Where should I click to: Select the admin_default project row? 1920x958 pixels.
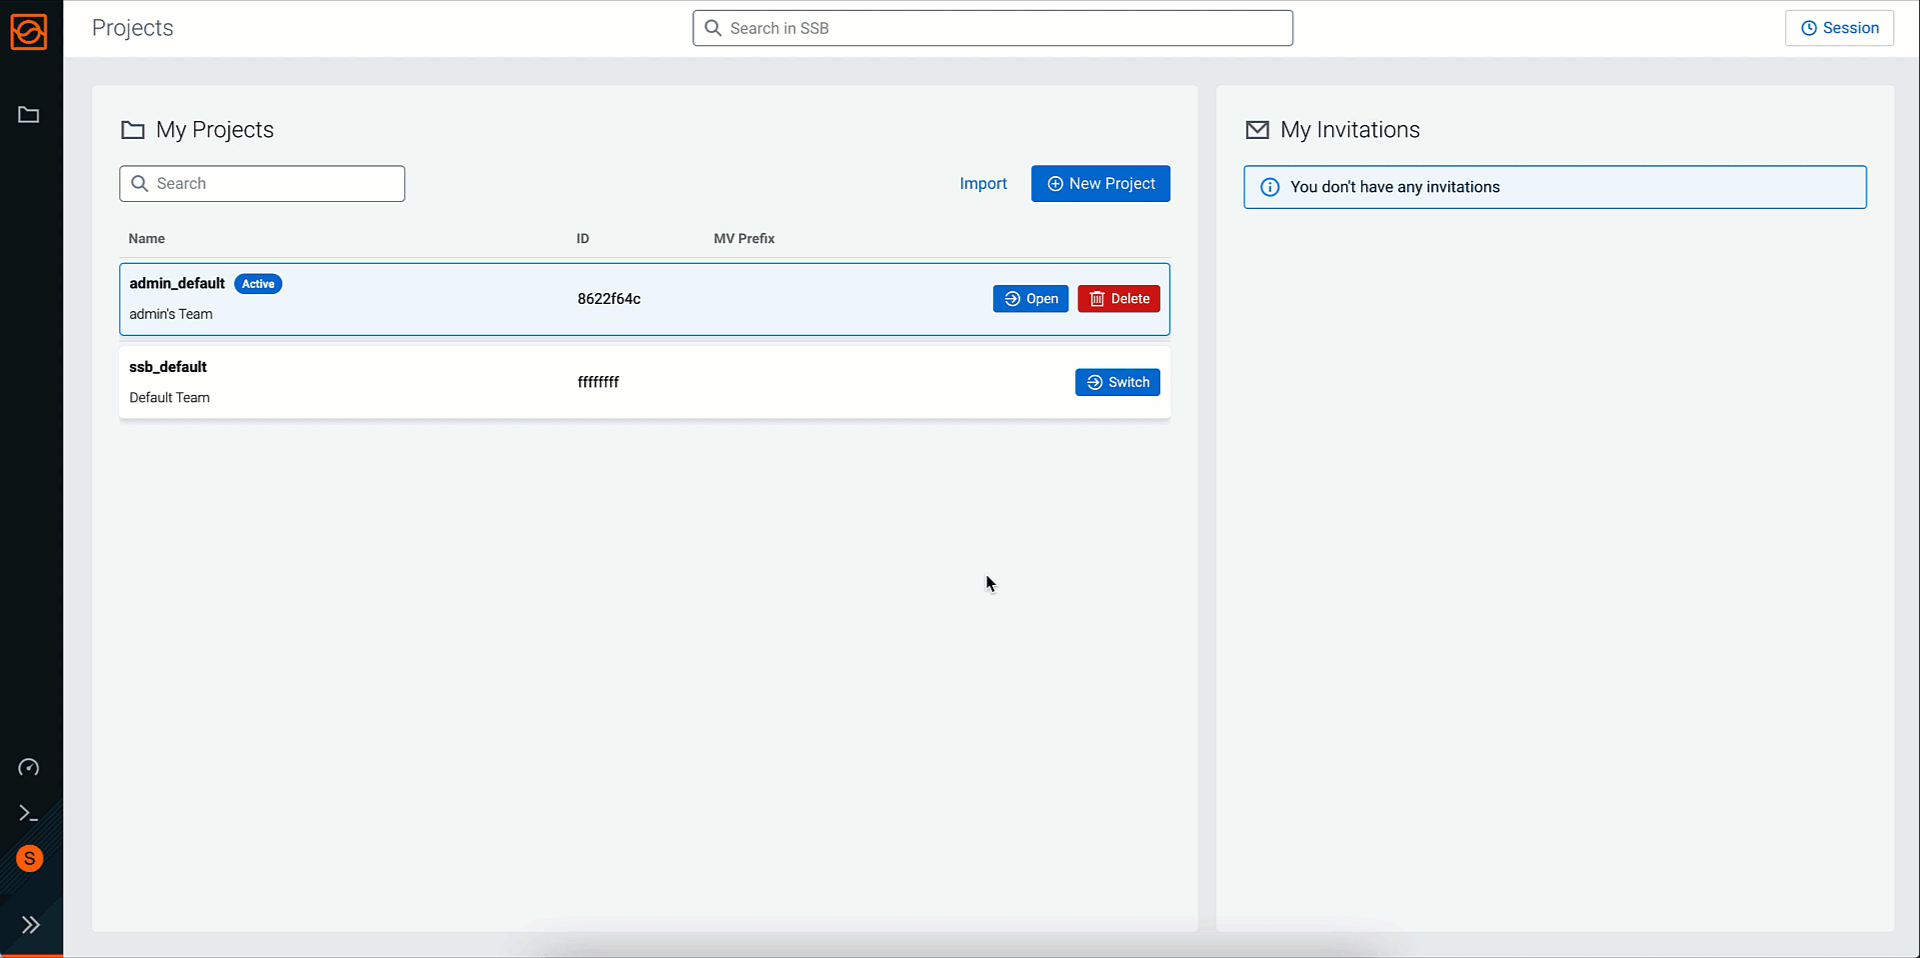pos(400,299)
